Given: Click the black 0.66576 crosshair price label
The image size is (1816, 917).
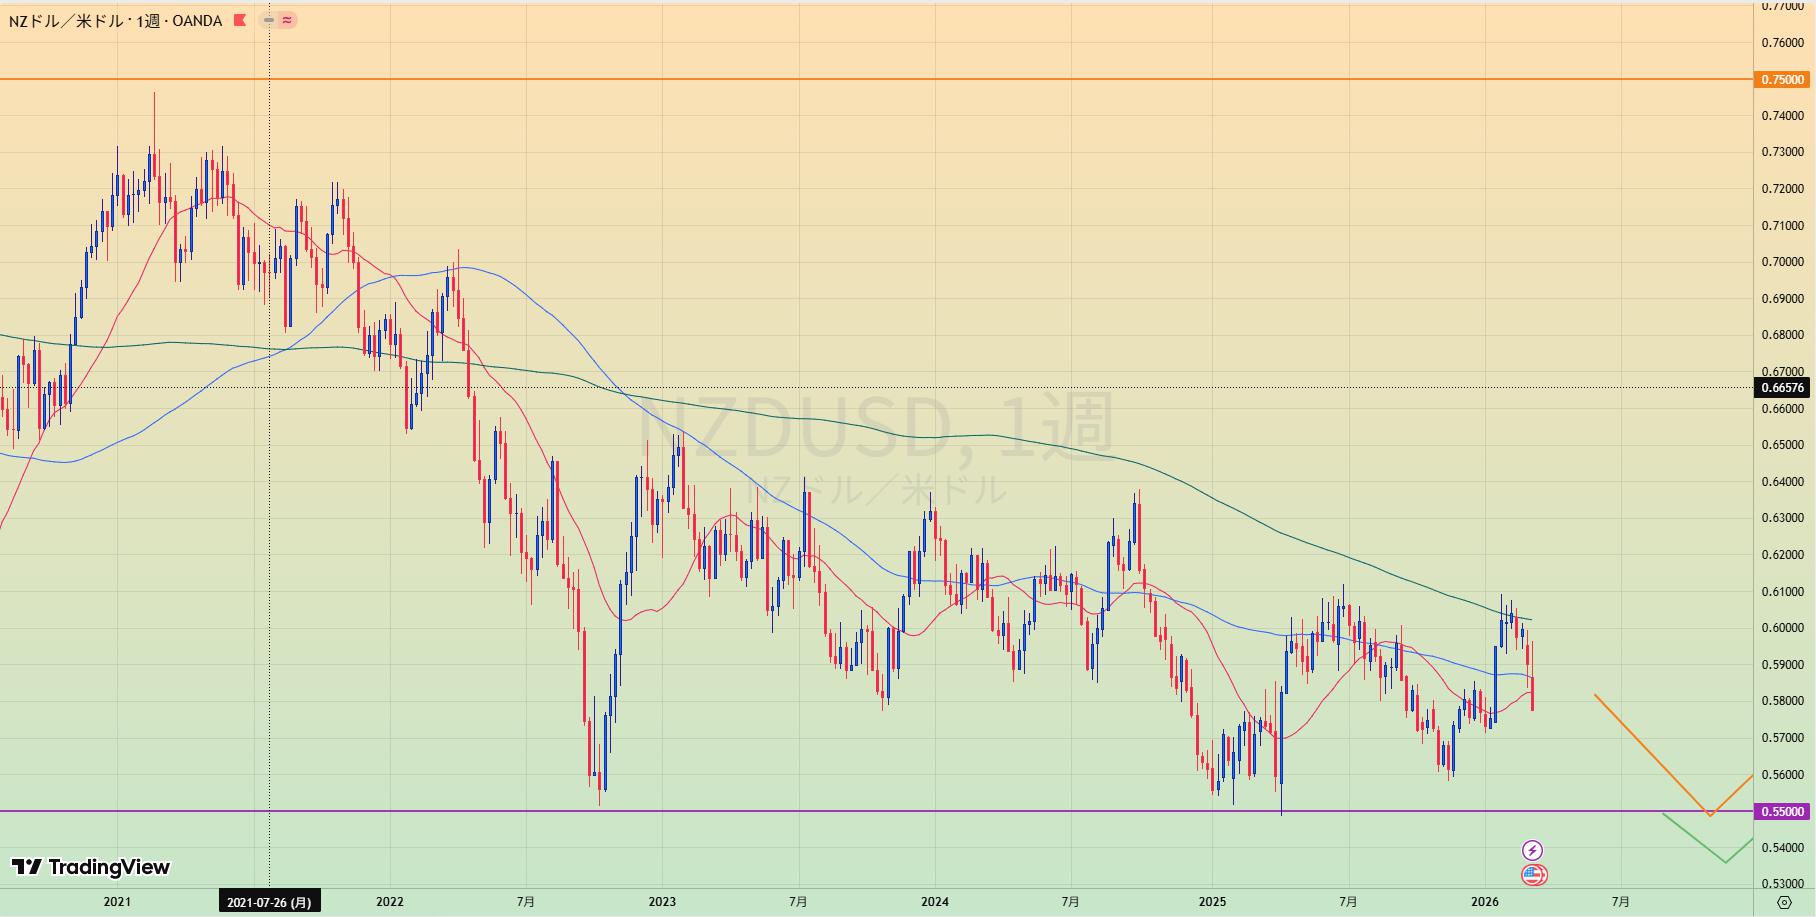Looking at the screenshot, I should point(1782,388).
